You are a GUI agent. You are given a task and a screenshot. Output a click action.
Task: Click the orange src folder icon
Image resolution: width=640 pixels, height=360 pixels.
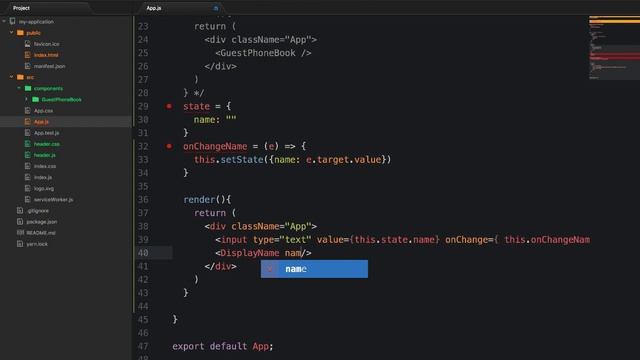(20, 77)
